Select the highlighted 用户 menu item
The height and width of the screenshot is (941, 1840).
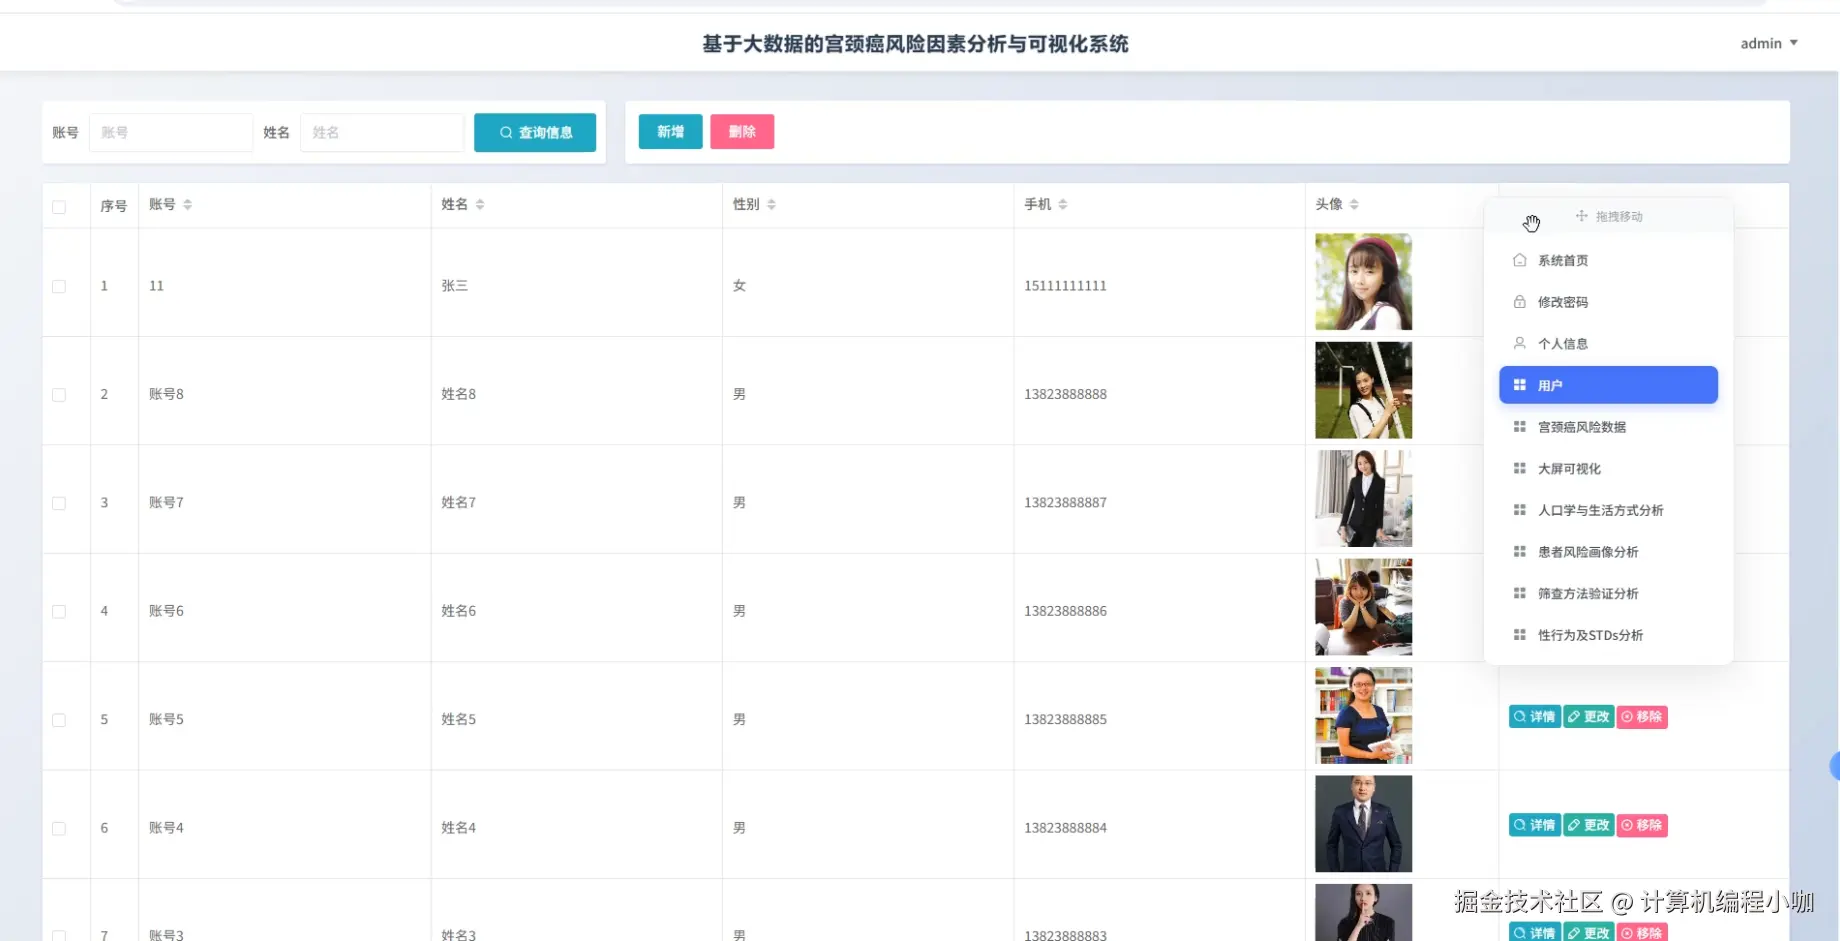coord(1608,385)
